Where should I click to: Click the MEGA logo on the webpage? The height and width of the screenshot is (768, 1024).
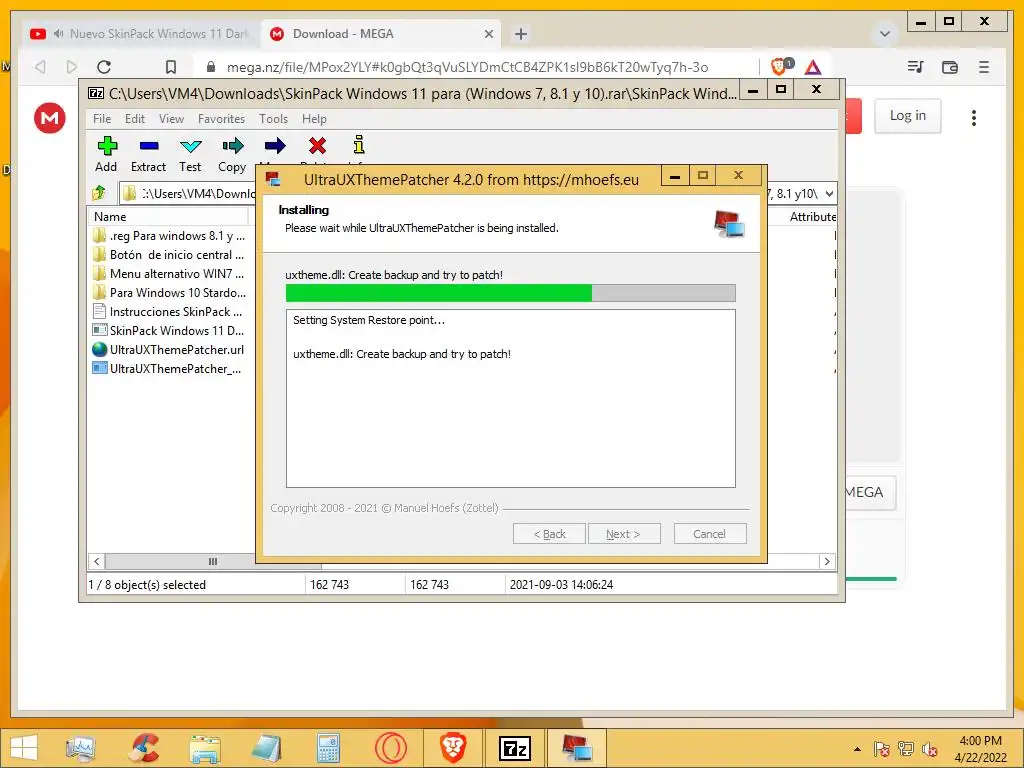[x=50, y=118]
